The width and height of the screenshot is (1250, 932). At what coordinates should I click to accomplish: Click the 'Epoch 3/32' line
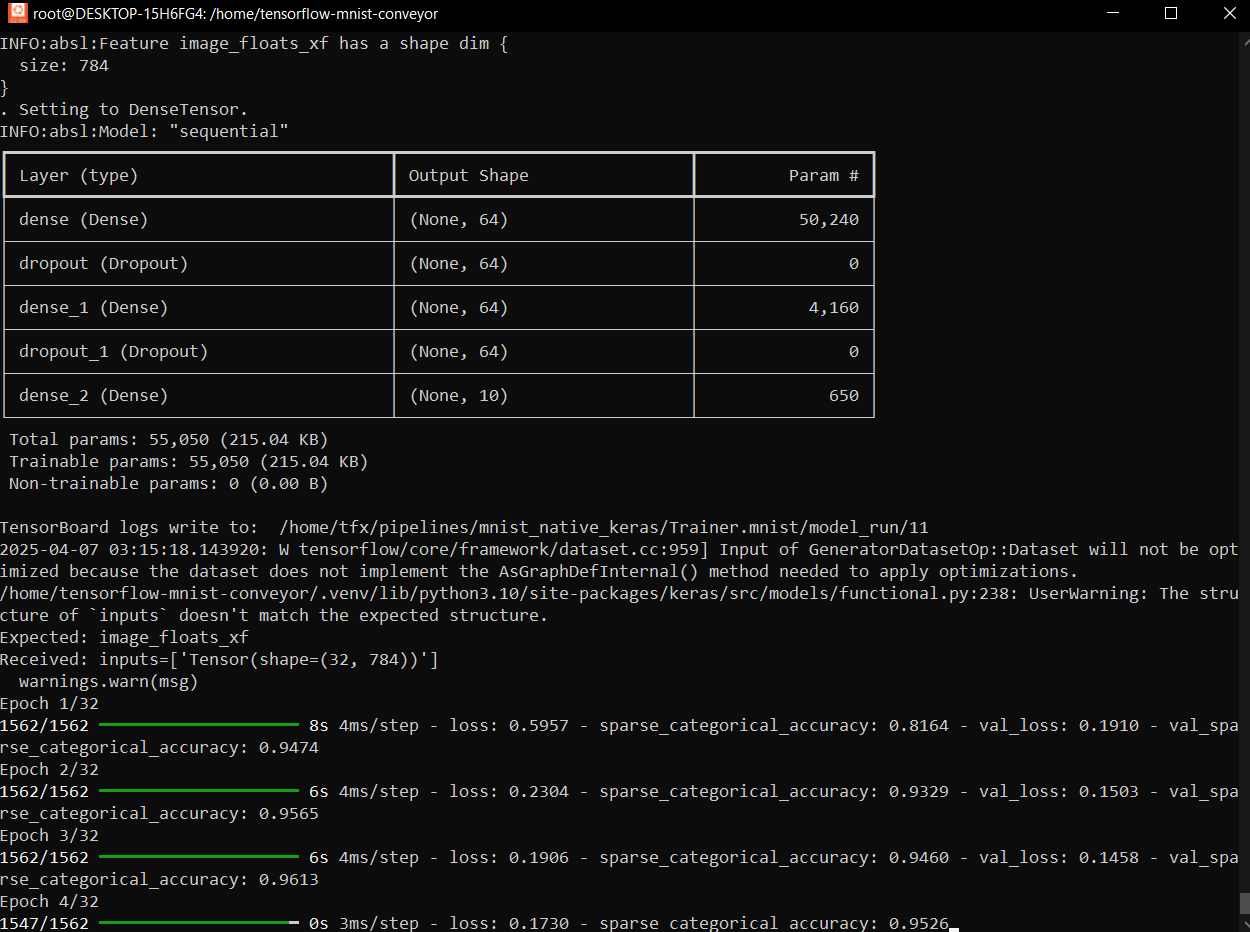[49, 835]
